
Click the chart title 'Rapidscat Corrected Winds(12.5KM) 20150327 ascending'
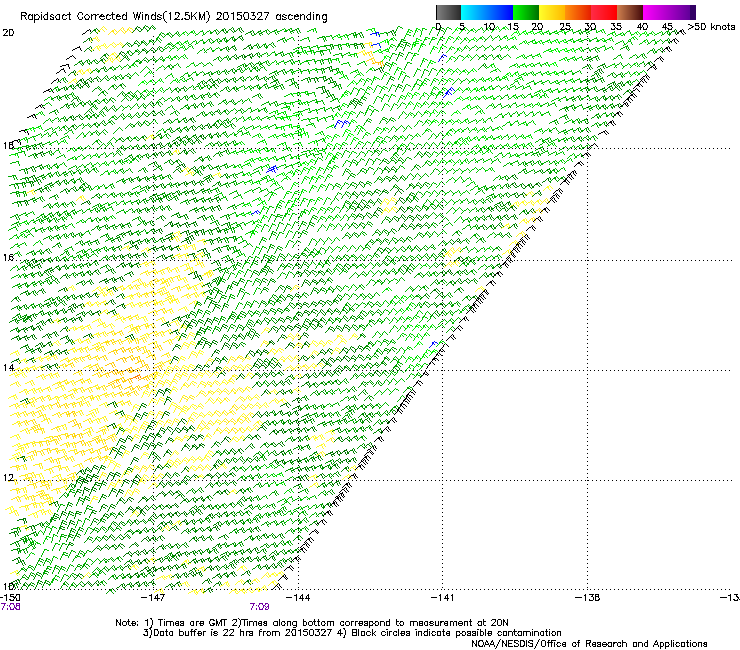click(x=174, y=17)
